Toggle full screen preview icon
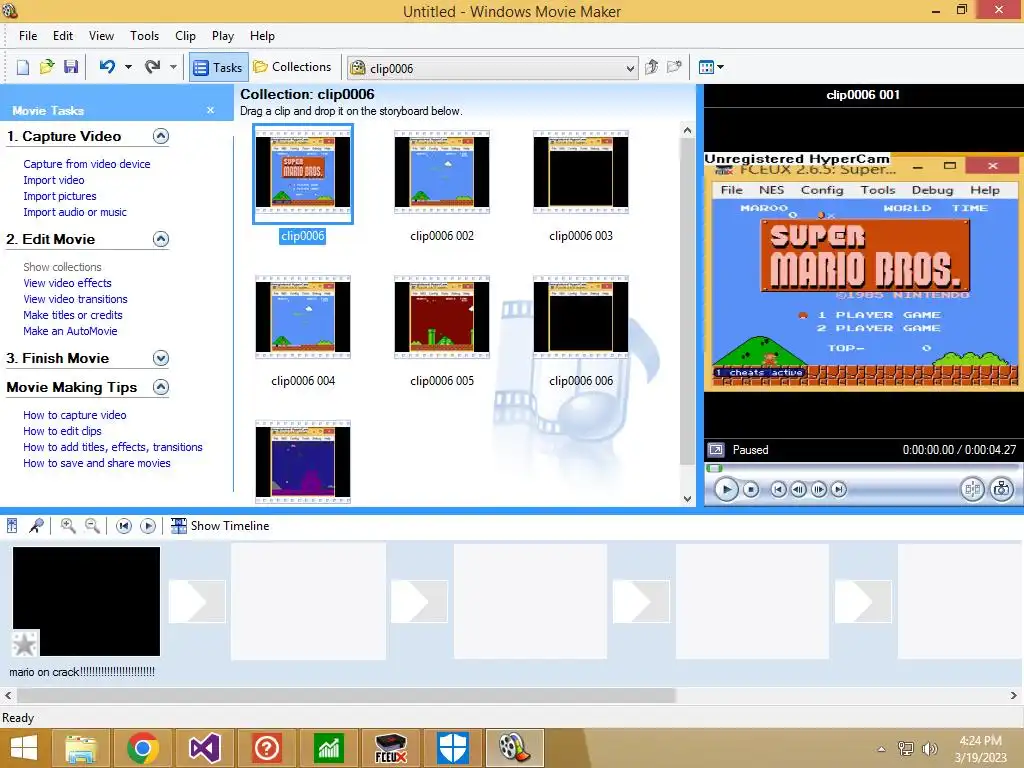The image size is (1024, 768). click(716, 450)
